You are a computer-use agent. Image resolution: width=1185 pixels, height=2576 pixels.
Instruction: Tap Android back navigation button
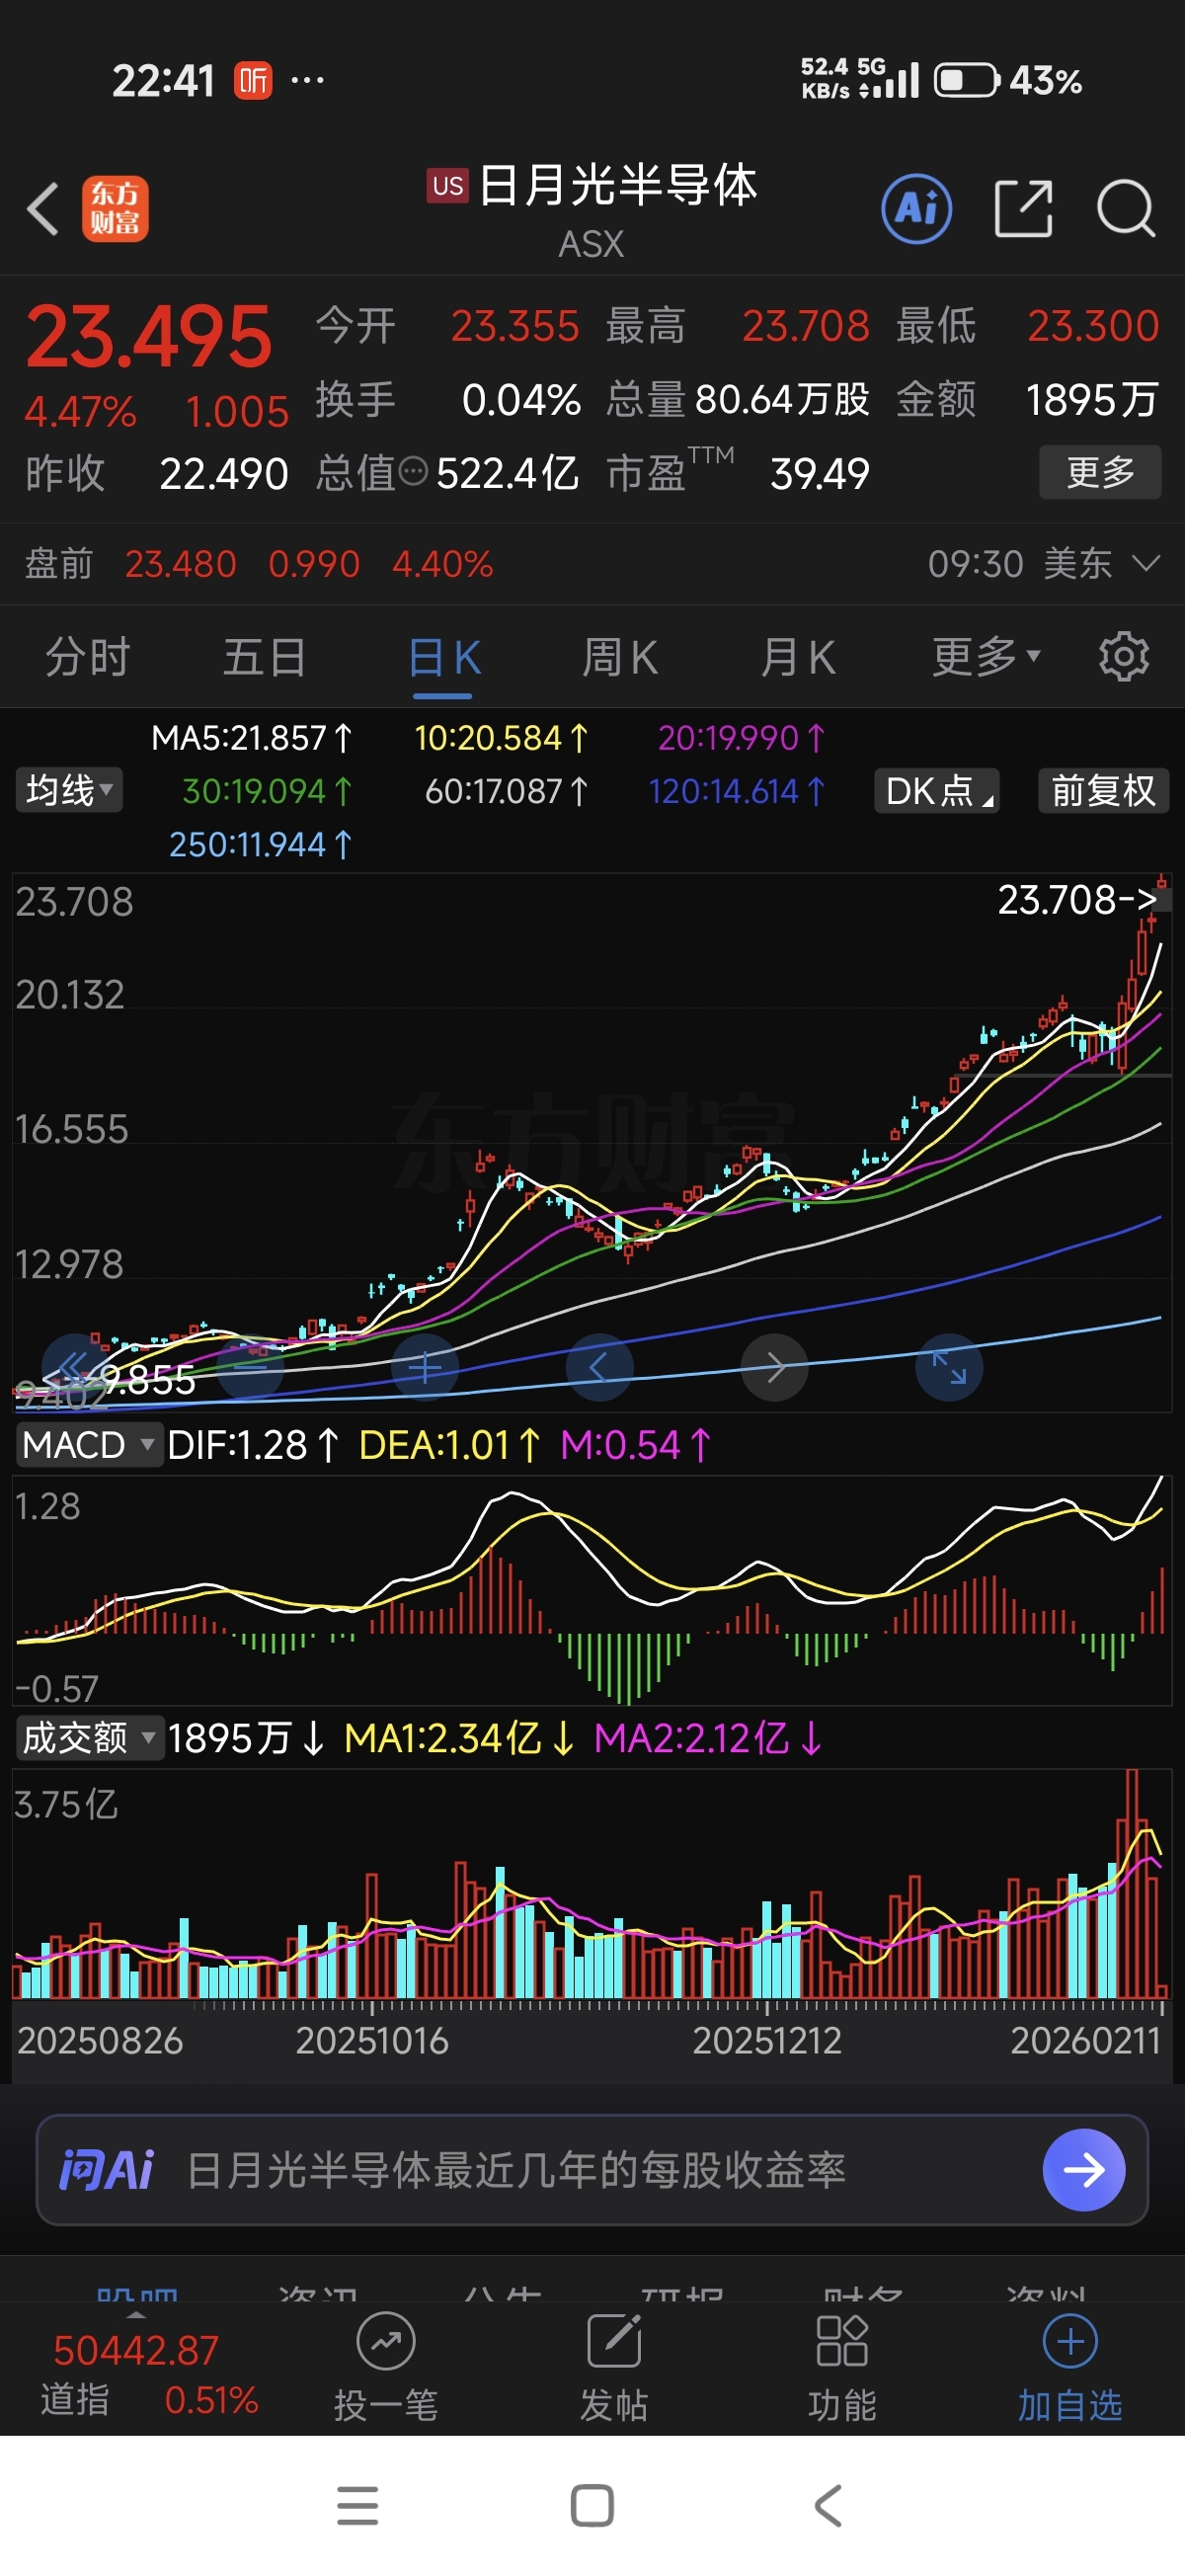point(828,2505)
